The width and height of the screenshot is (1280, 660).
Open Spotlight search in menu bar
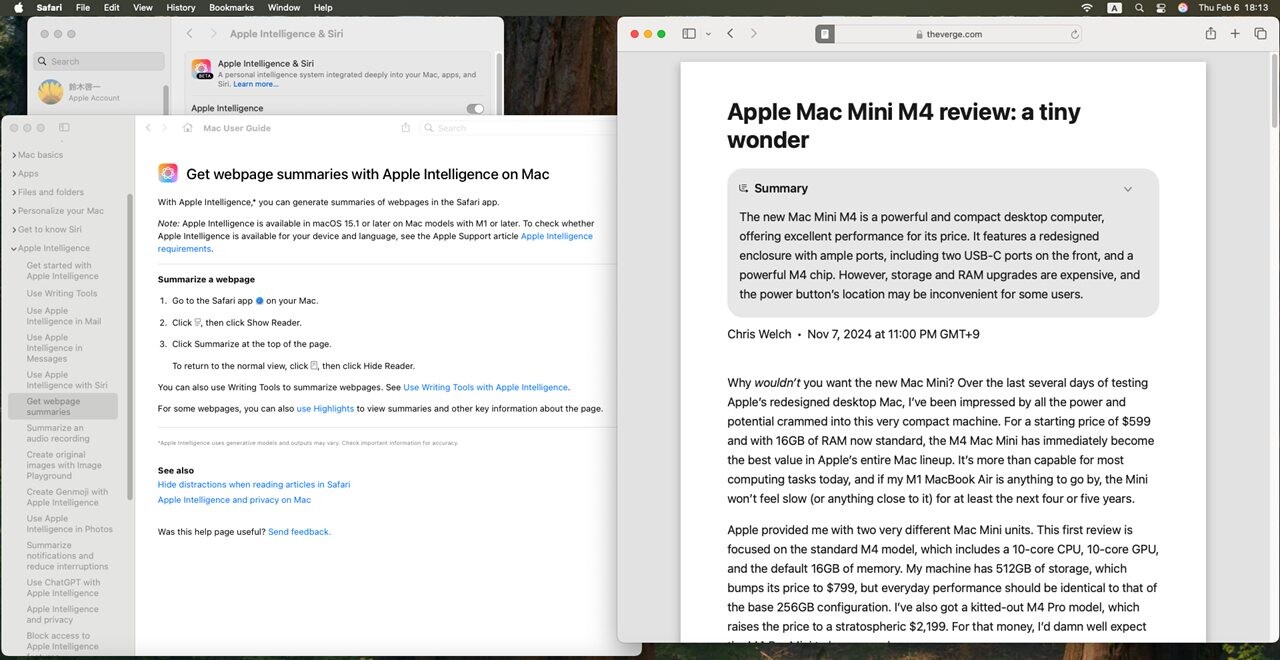[1139, 7]
